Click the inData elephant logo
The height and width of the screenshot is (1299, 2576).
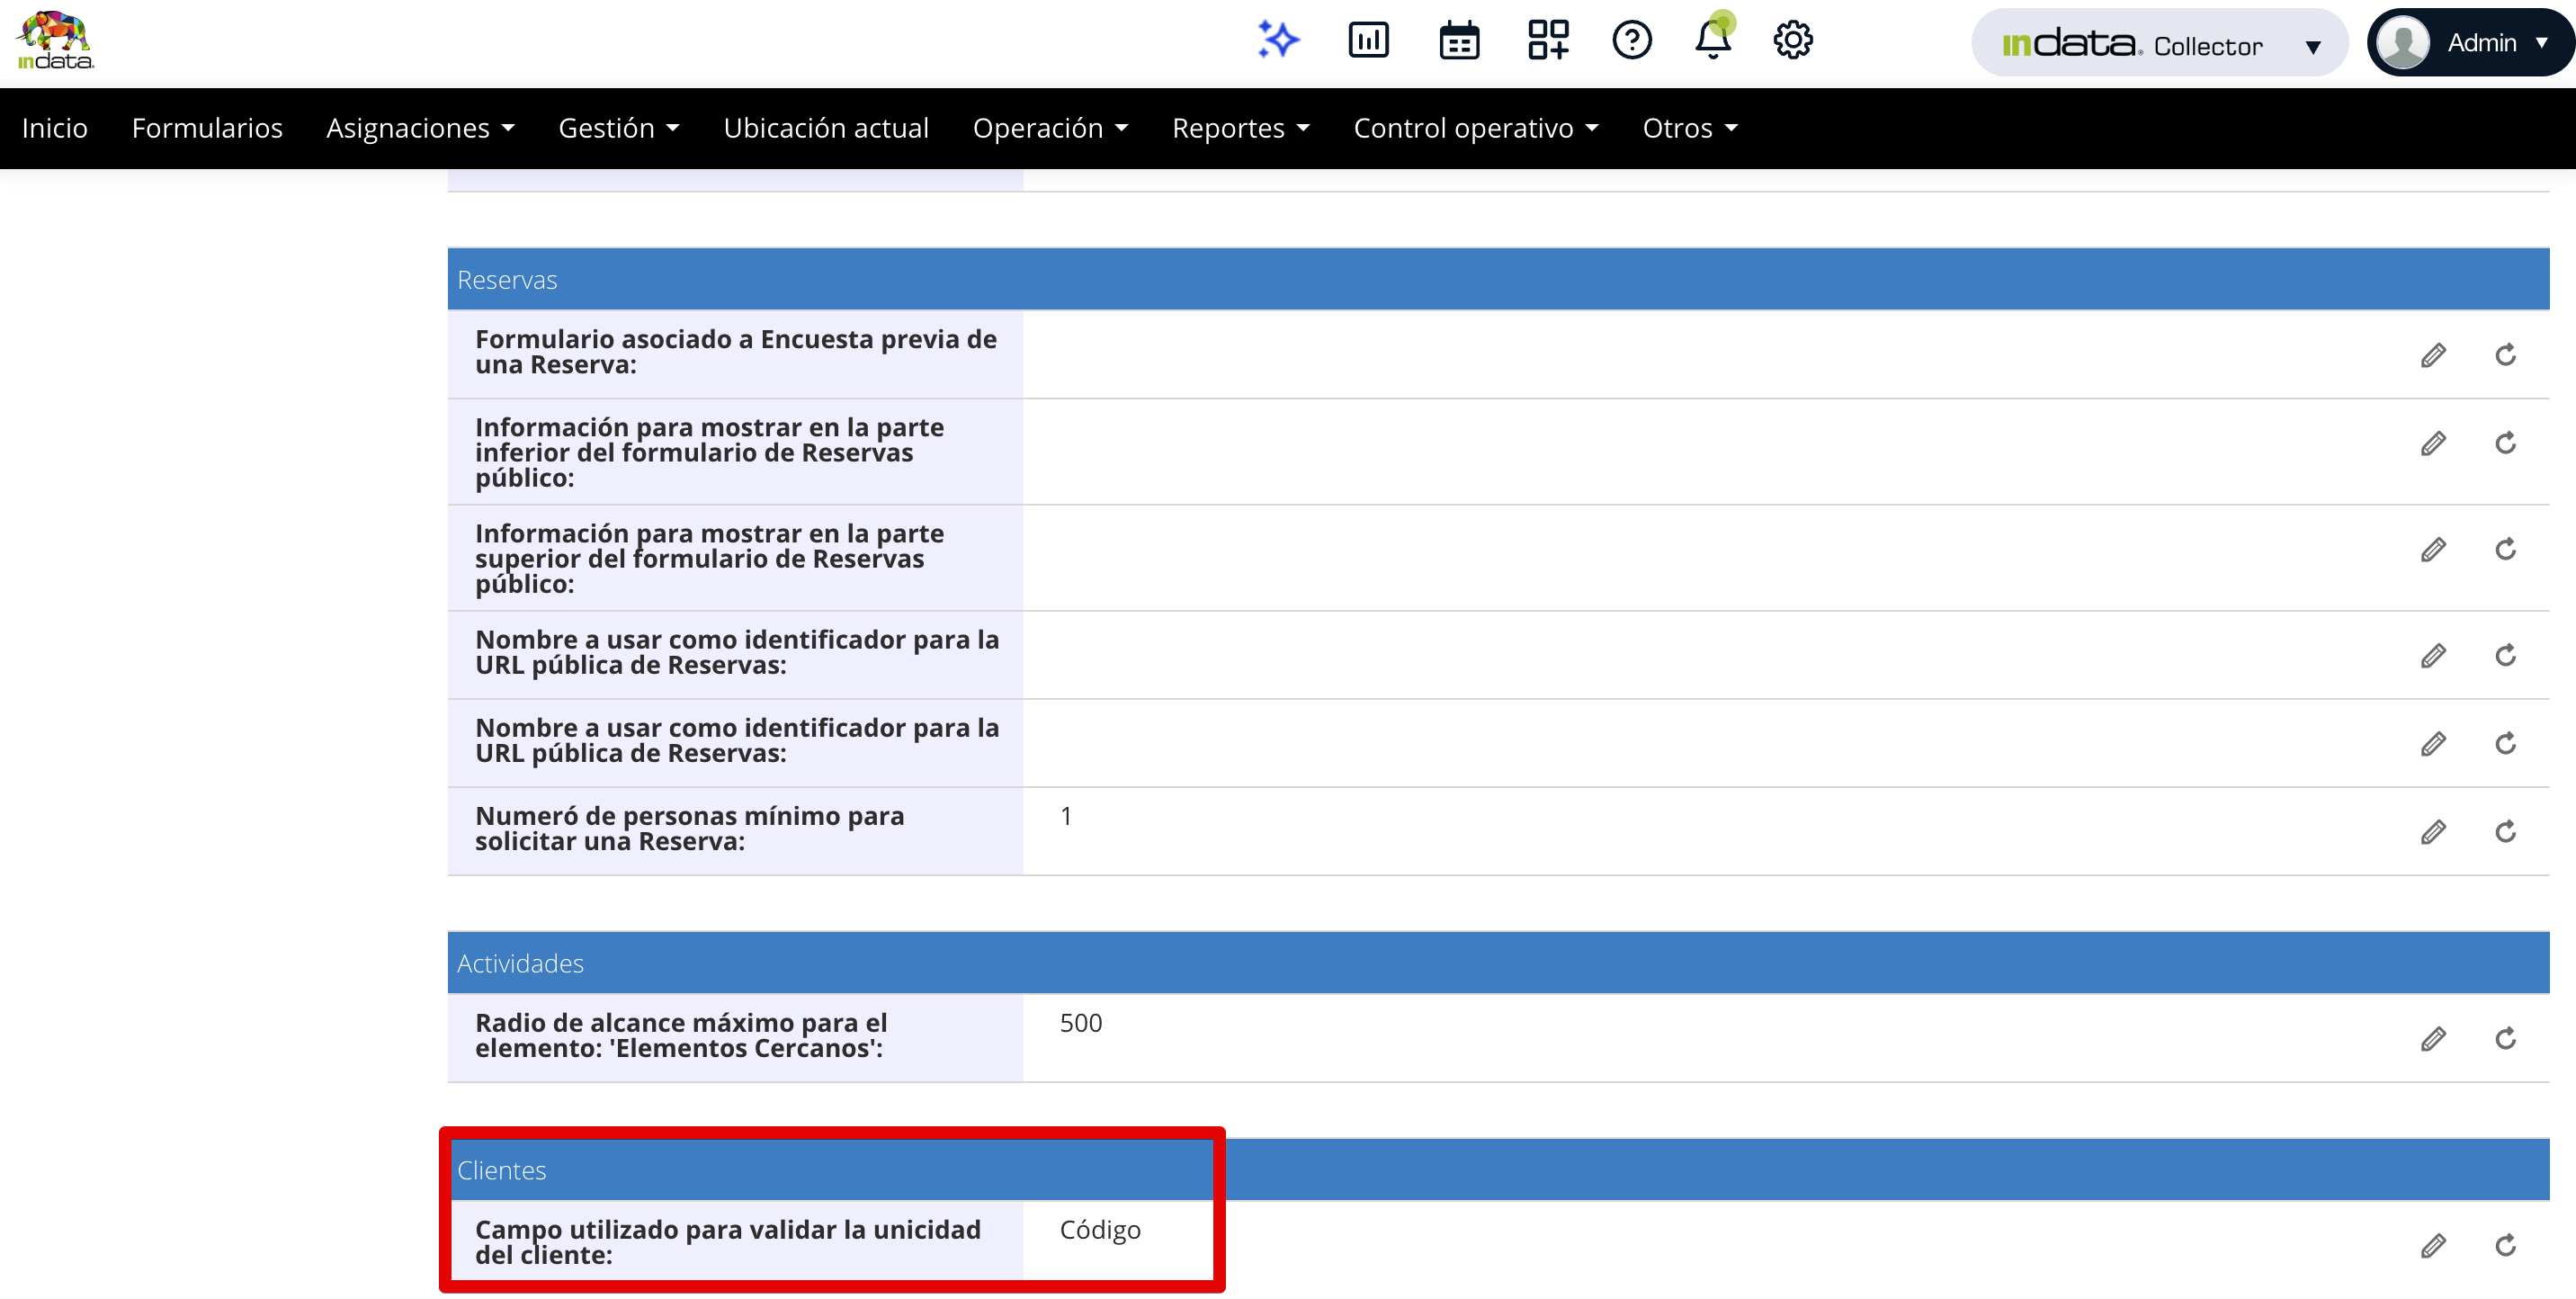coord(56,40)
